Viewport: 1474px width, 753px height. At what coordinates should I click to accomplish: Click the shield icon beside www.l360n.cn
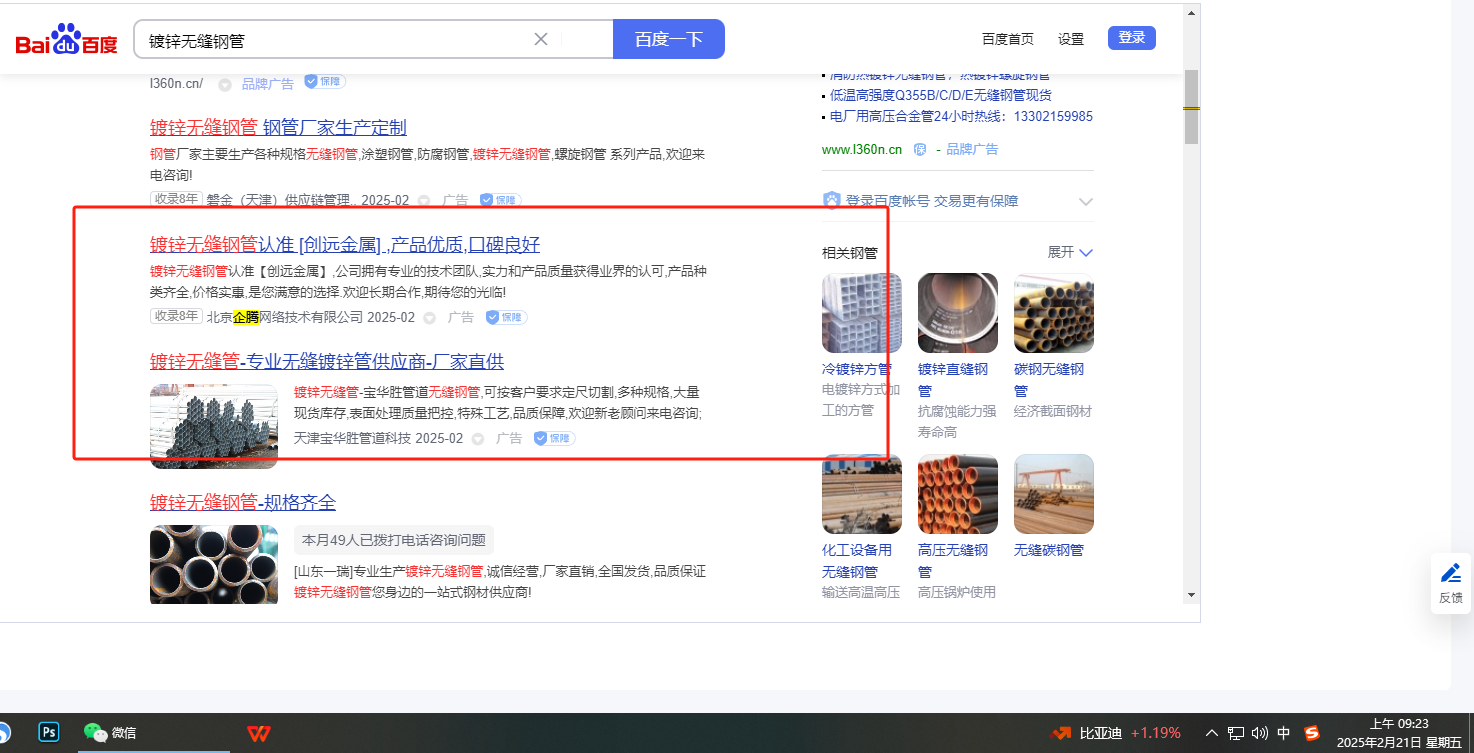920,149
